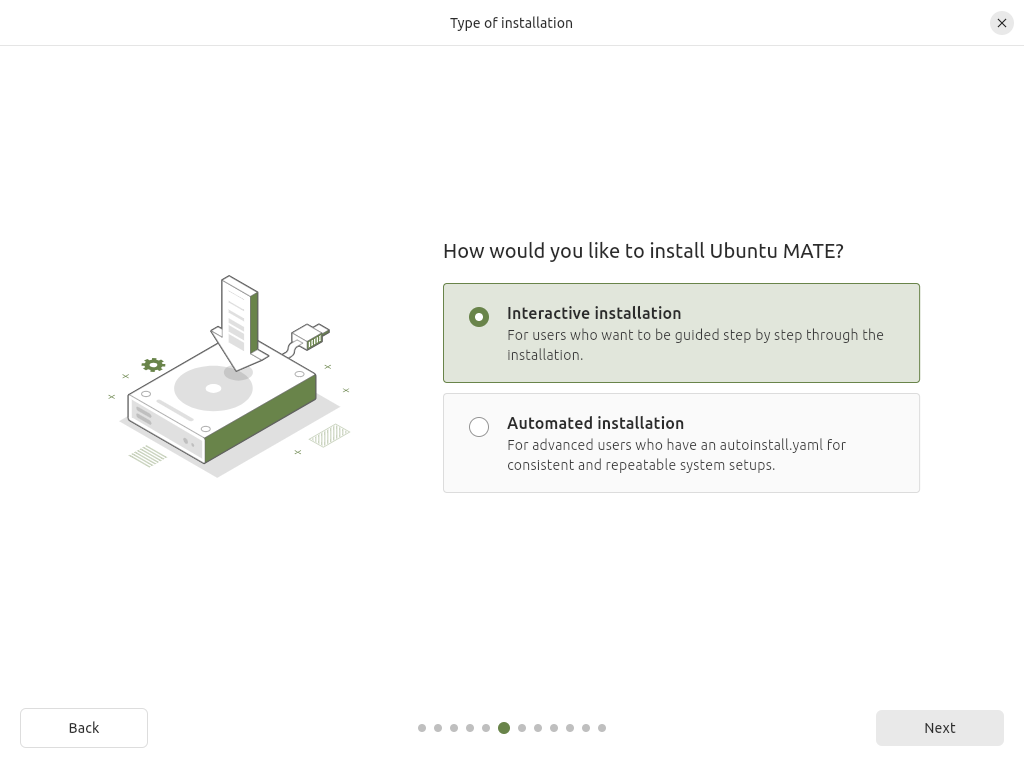Screen dimensions: 1024x768
Task: Click the green gear icon in the illustration
Action: (153, 365)
